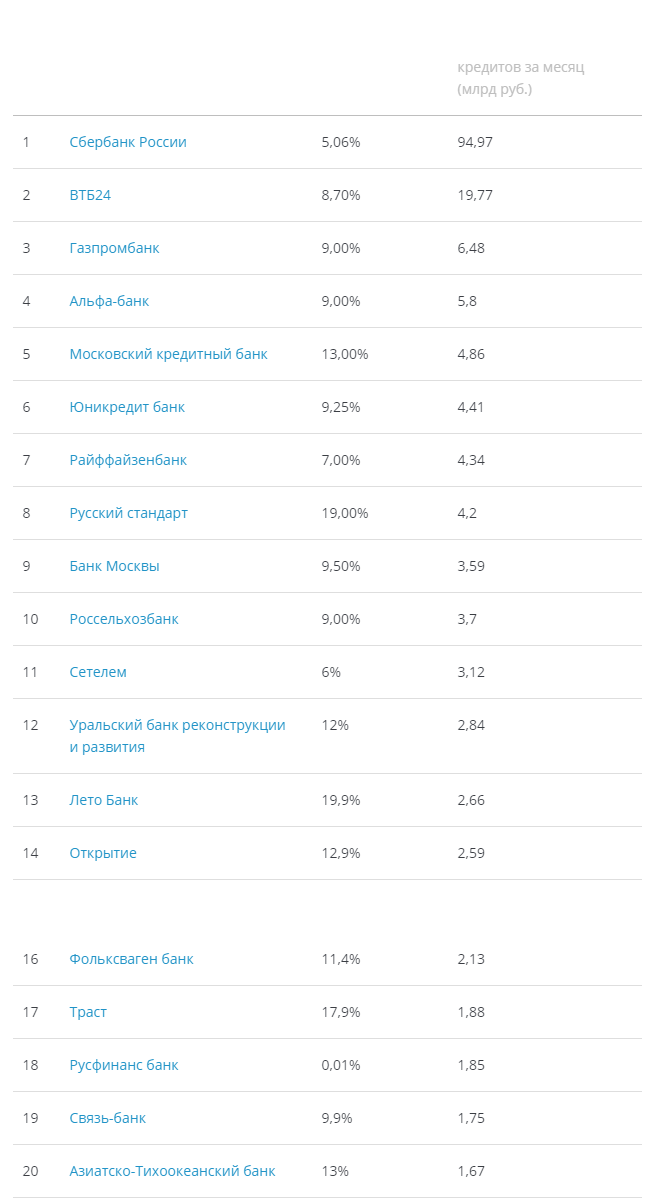Click the Уральский банк реконструкции и развития link

[x=177, y=736]
